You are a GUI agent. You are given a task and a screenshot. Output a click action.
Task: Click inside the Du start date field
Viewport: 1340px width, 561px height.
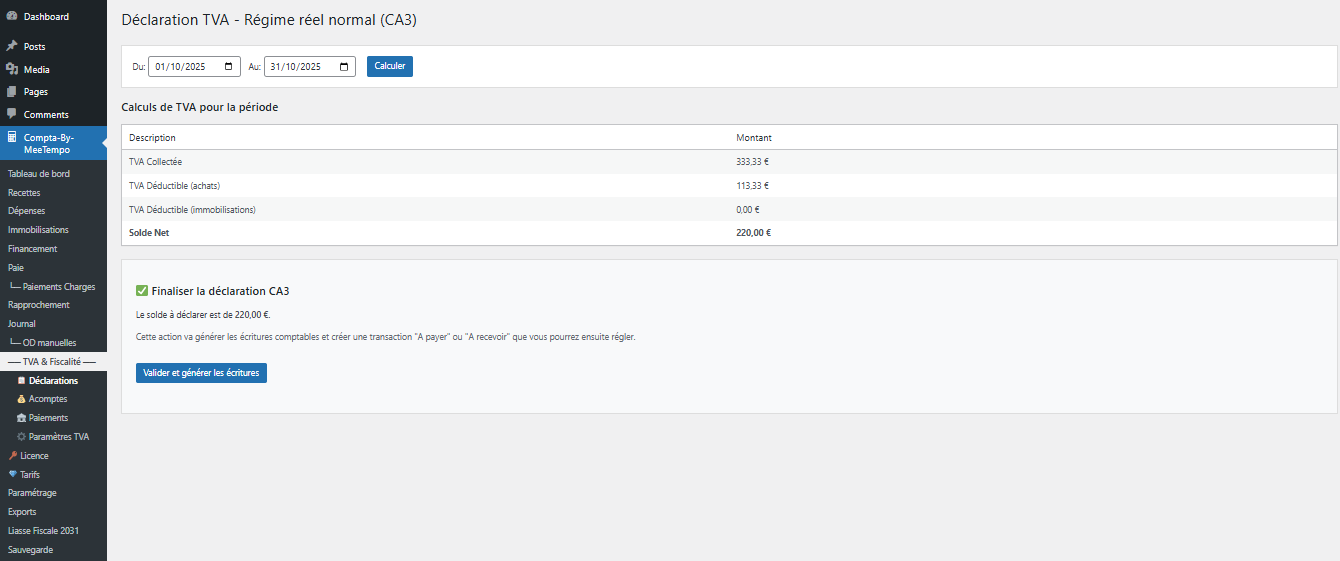[182, 67]
